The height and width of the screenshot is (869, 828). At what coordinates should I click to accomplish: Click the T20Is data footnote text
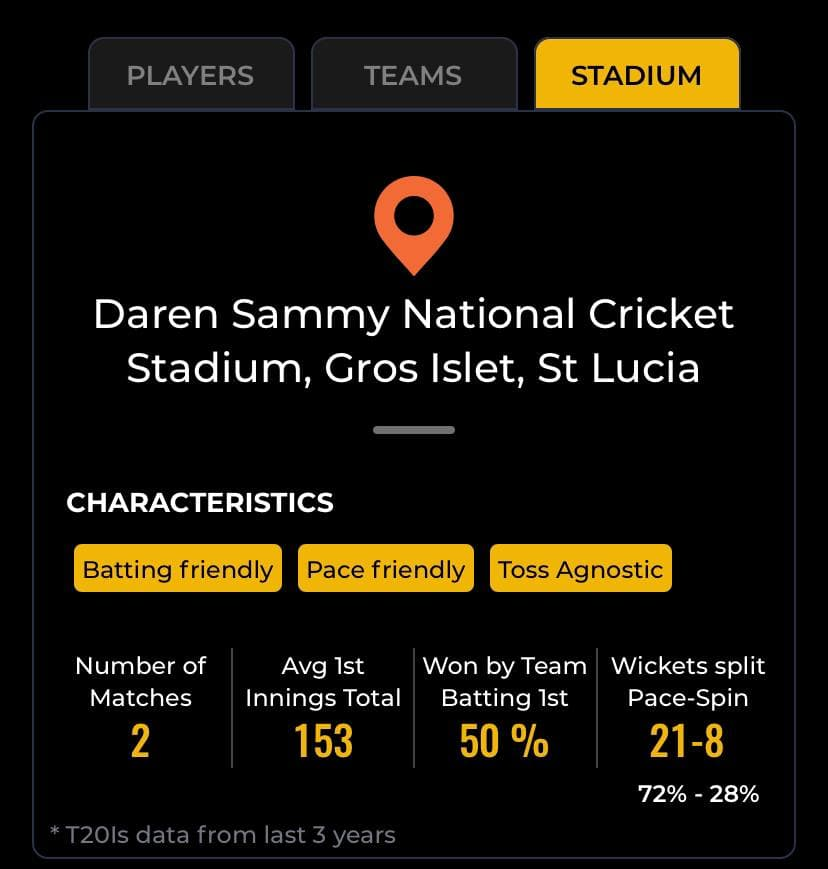pos(223,835)
